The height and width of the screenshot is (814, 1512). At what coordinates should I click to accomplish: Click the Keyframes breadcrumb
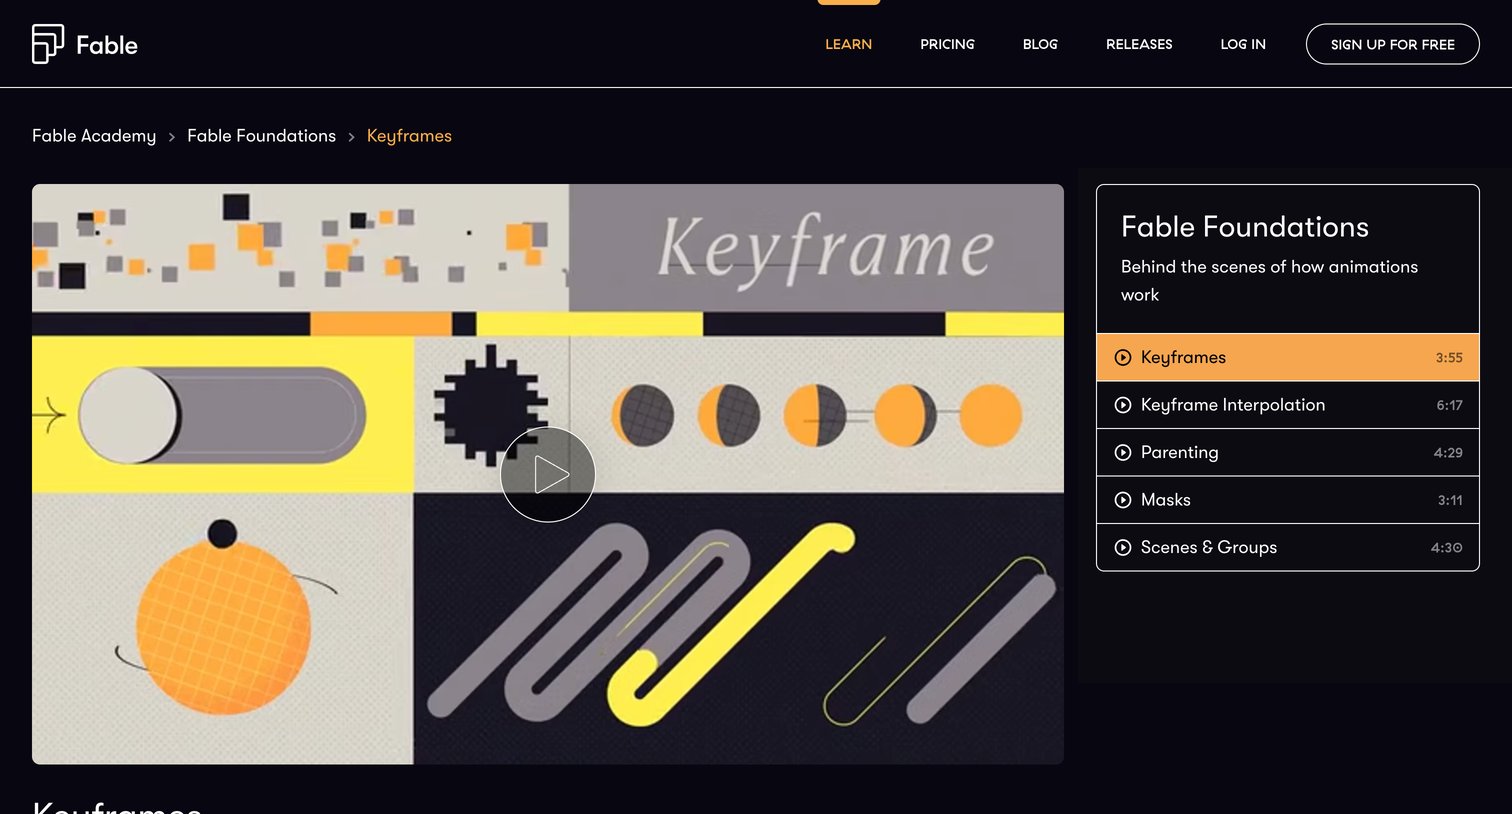pos(409,136)
